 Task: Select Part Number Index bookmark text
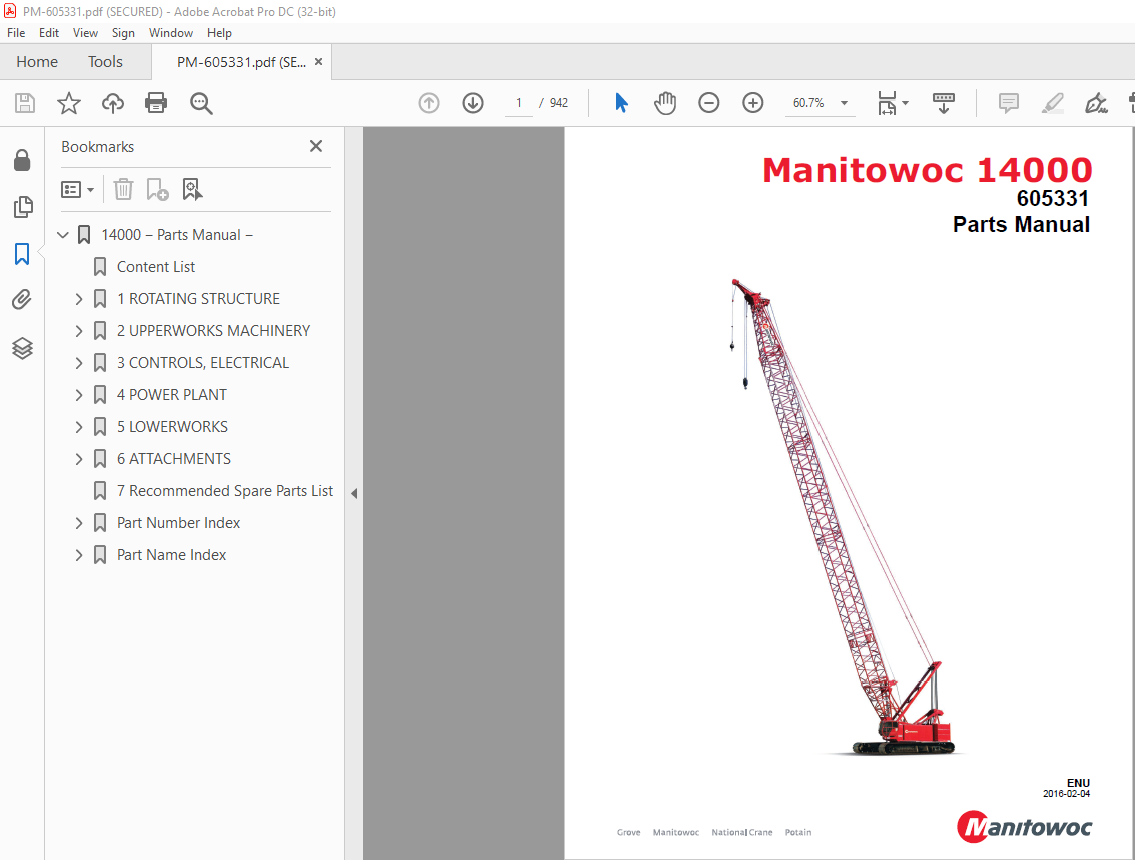[178, 523]
